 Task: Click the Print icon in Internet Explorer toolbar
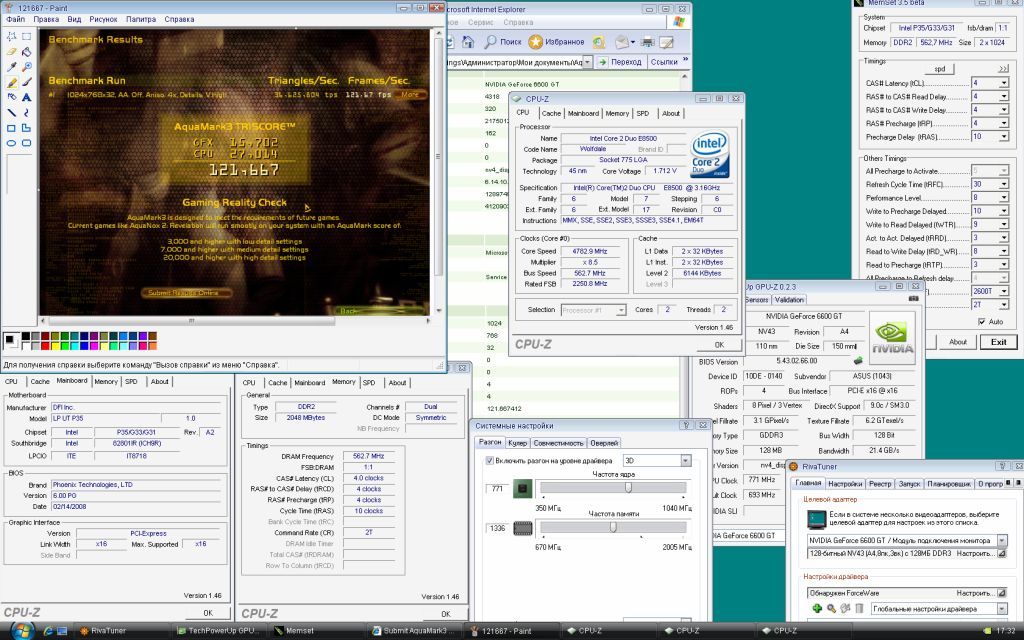click(x=647, y=42)
